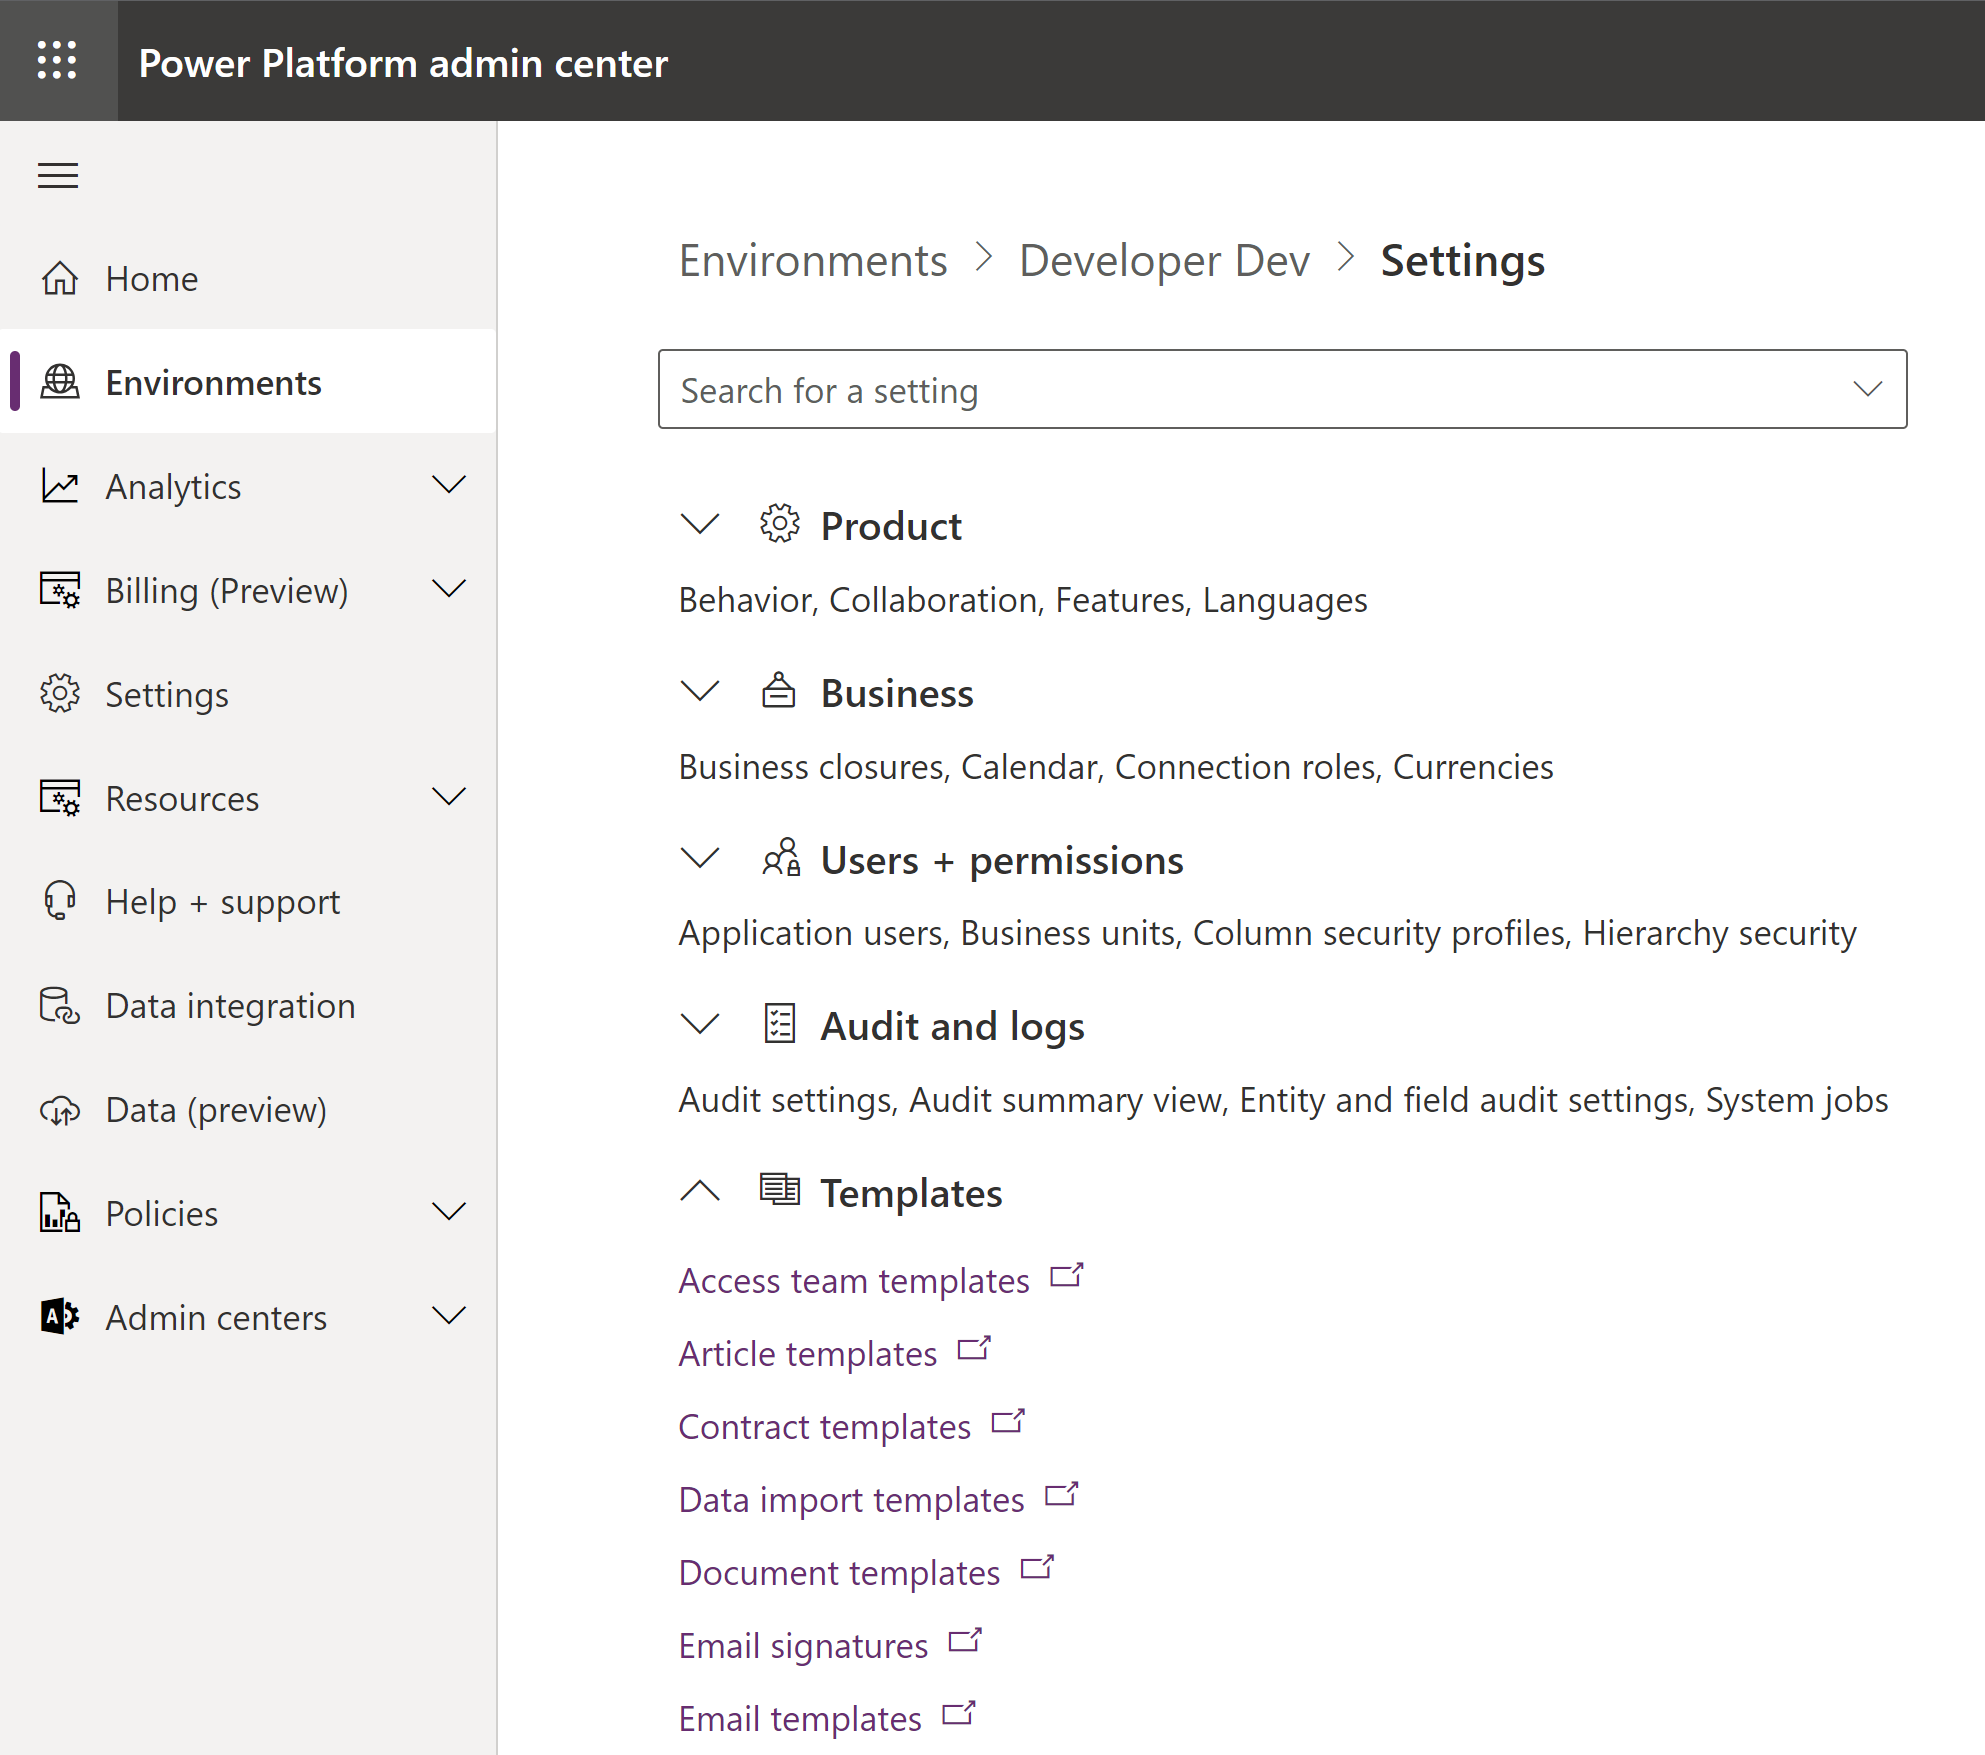Expand the Product settings section
The width and height of the screenshot is (1985, 1755).
pyautogui.click(x=699, y=524)
